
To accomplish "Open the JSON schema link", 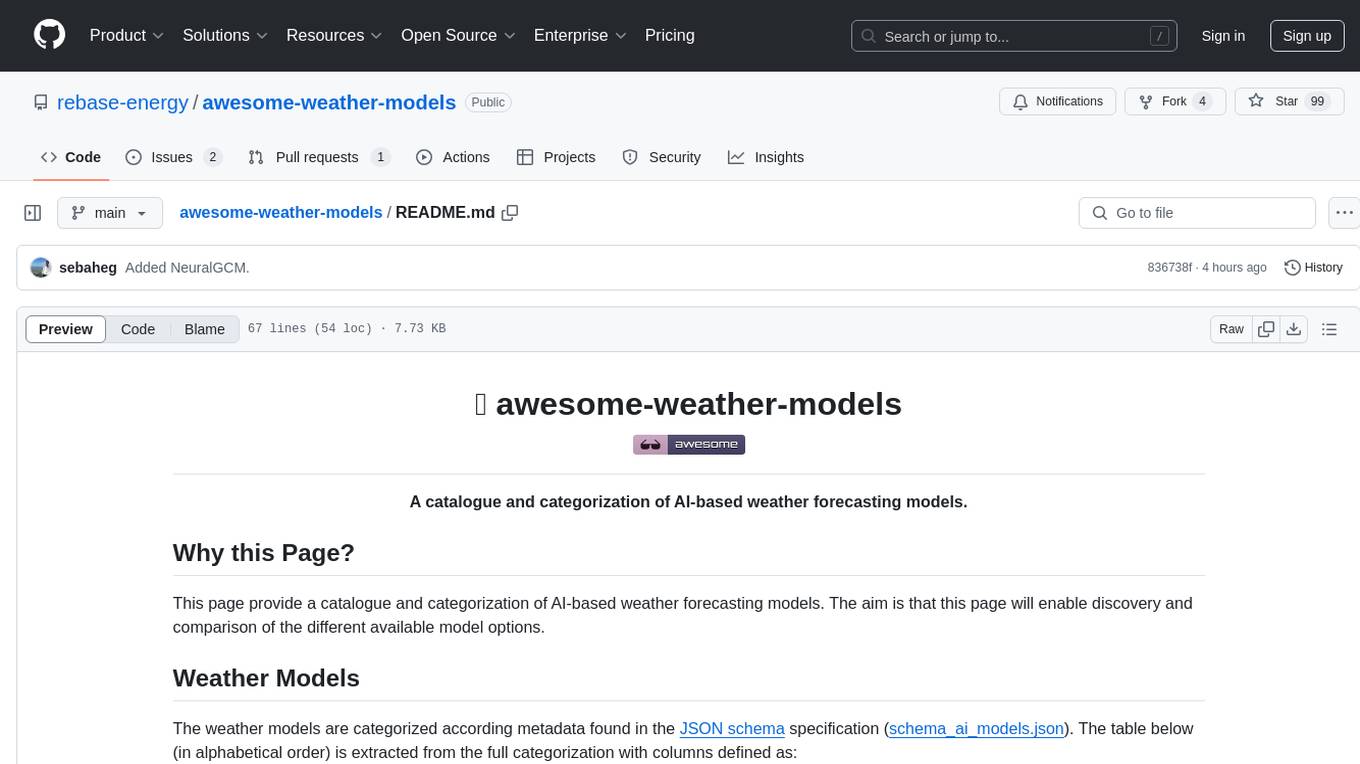I will pyautogui.click(x=732, y=728).
